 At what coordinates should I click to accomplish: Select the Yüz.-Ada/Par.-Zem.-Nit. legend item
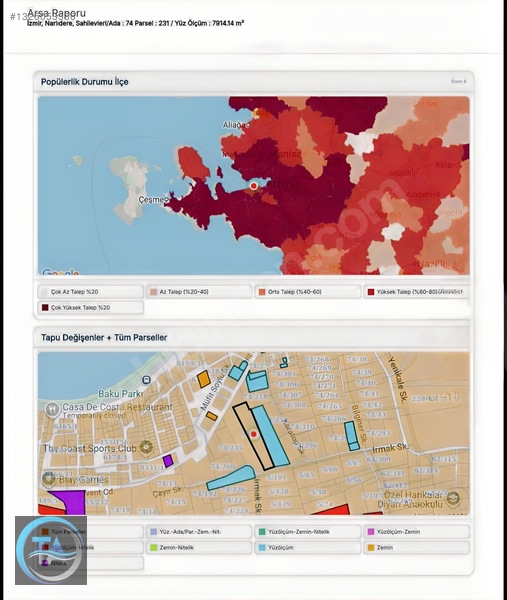click(x=199, y=532)
